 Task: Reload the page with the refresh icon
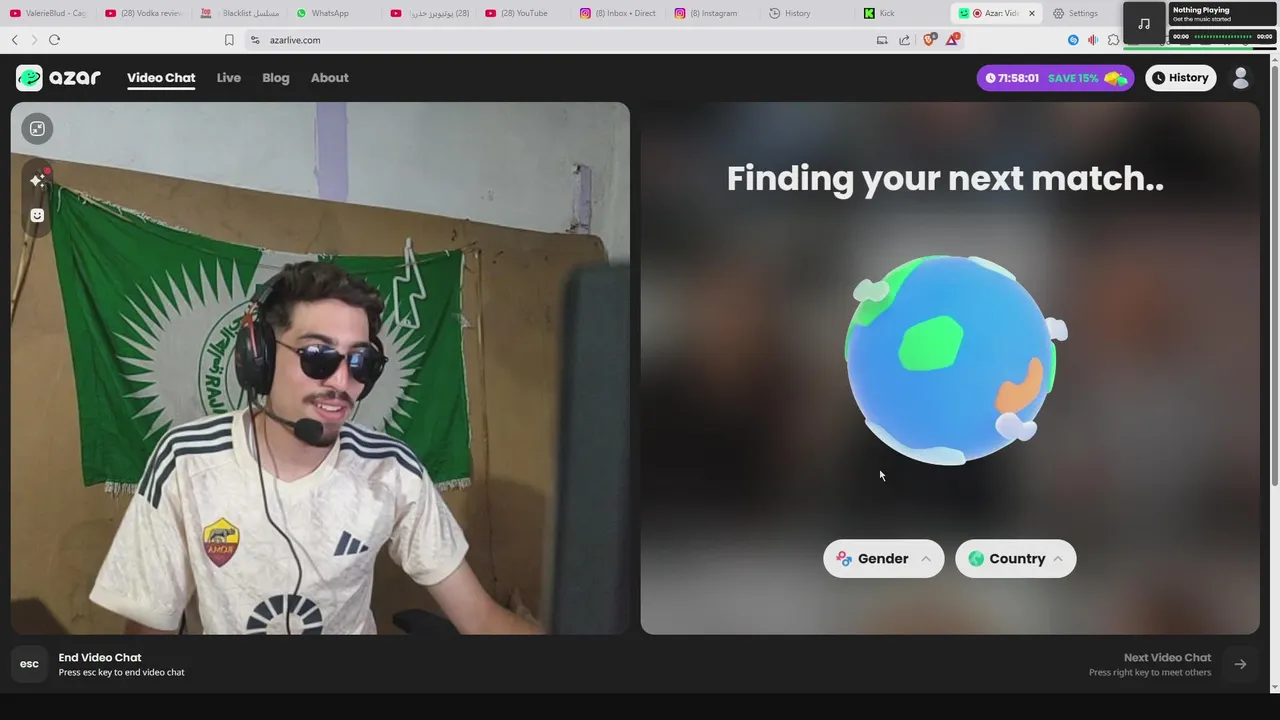(54, 40)
